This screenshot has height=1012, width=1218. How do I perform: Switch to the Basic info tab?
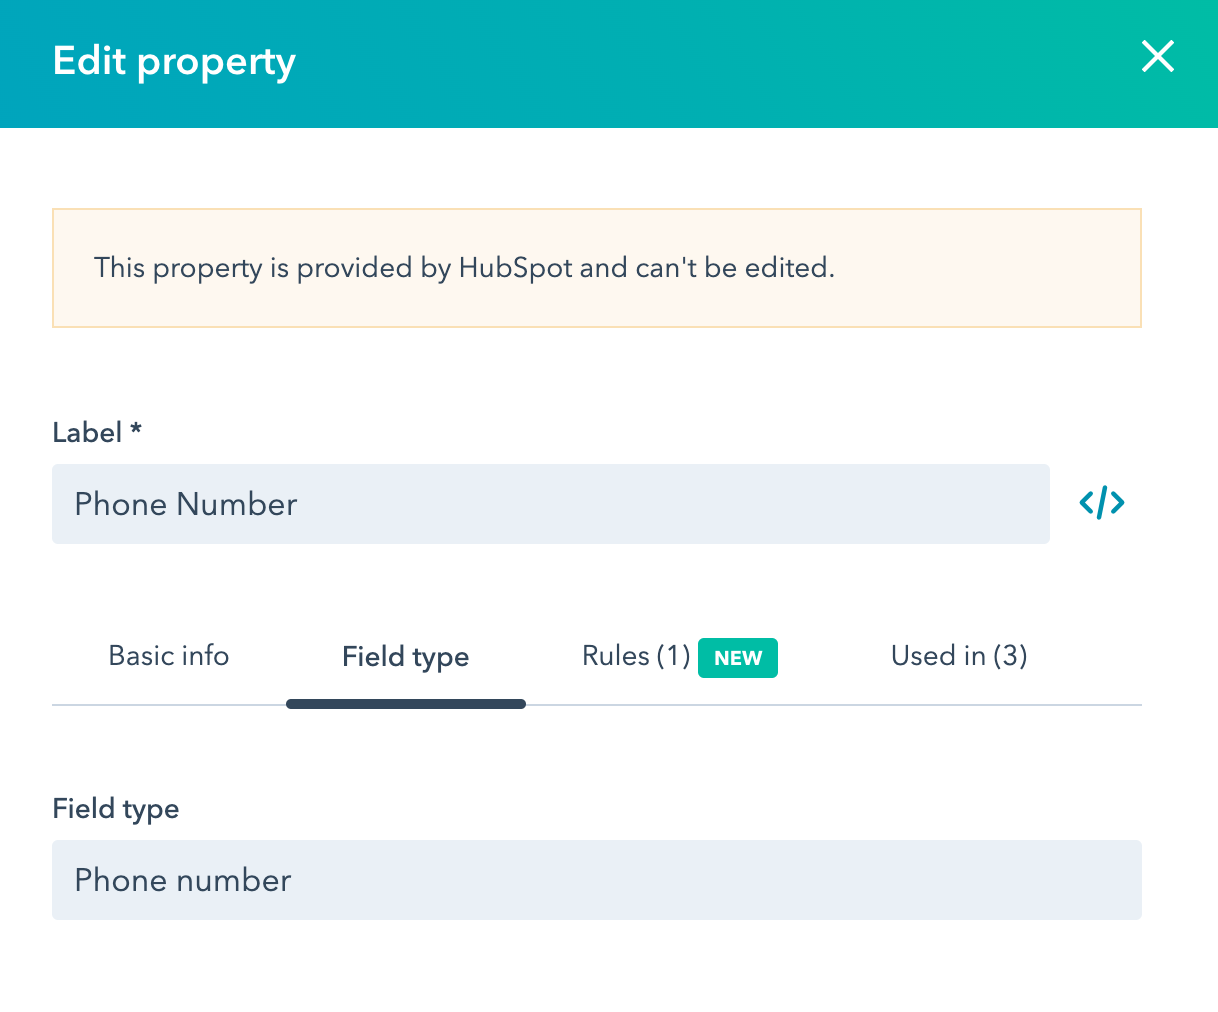(x=169, y=656)
